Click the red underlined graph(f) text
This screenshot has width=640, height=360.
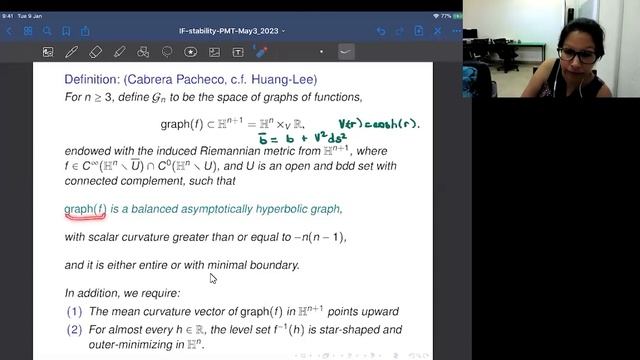click(x=85, y=209)
